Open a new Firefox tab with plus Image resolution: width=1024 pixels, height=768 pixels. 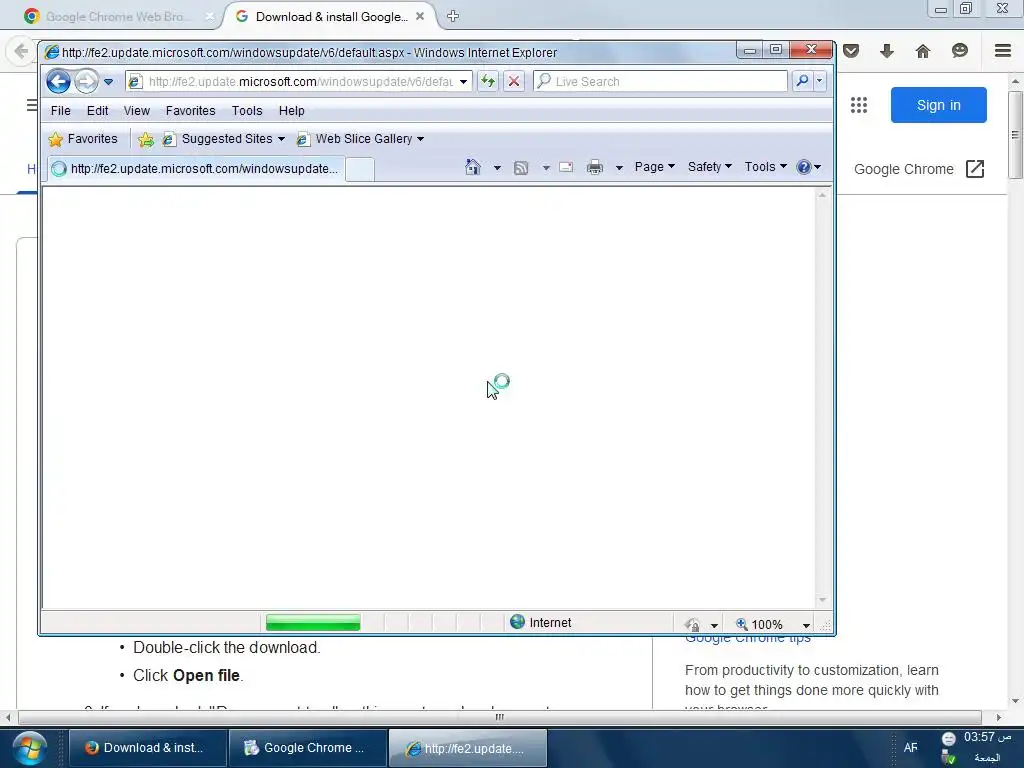453,16
